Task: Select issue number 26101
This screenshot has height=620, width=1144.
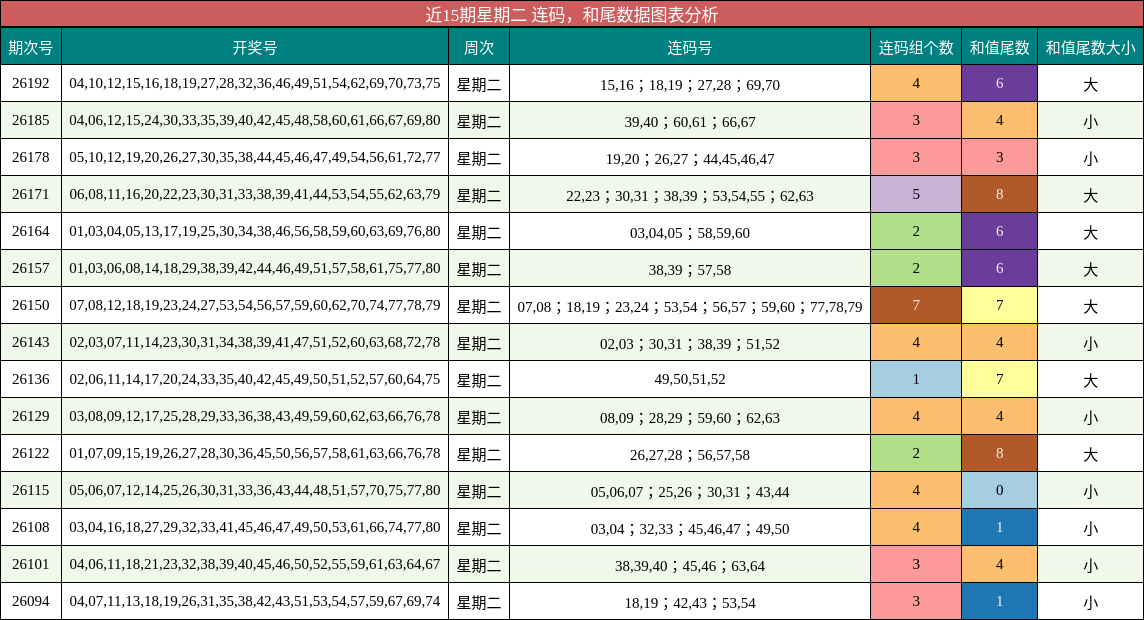Action: pos(31,565)
